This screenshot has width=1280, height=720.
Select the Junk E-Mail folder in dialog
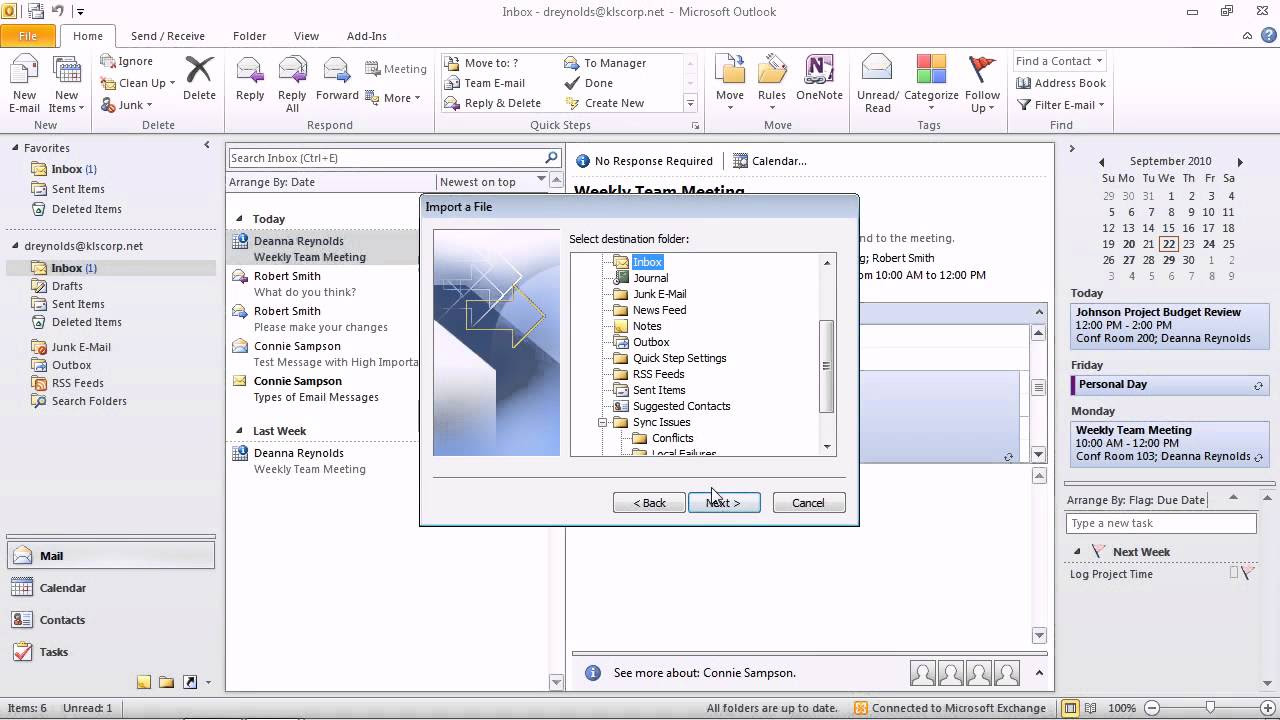[x=659, y=294]
